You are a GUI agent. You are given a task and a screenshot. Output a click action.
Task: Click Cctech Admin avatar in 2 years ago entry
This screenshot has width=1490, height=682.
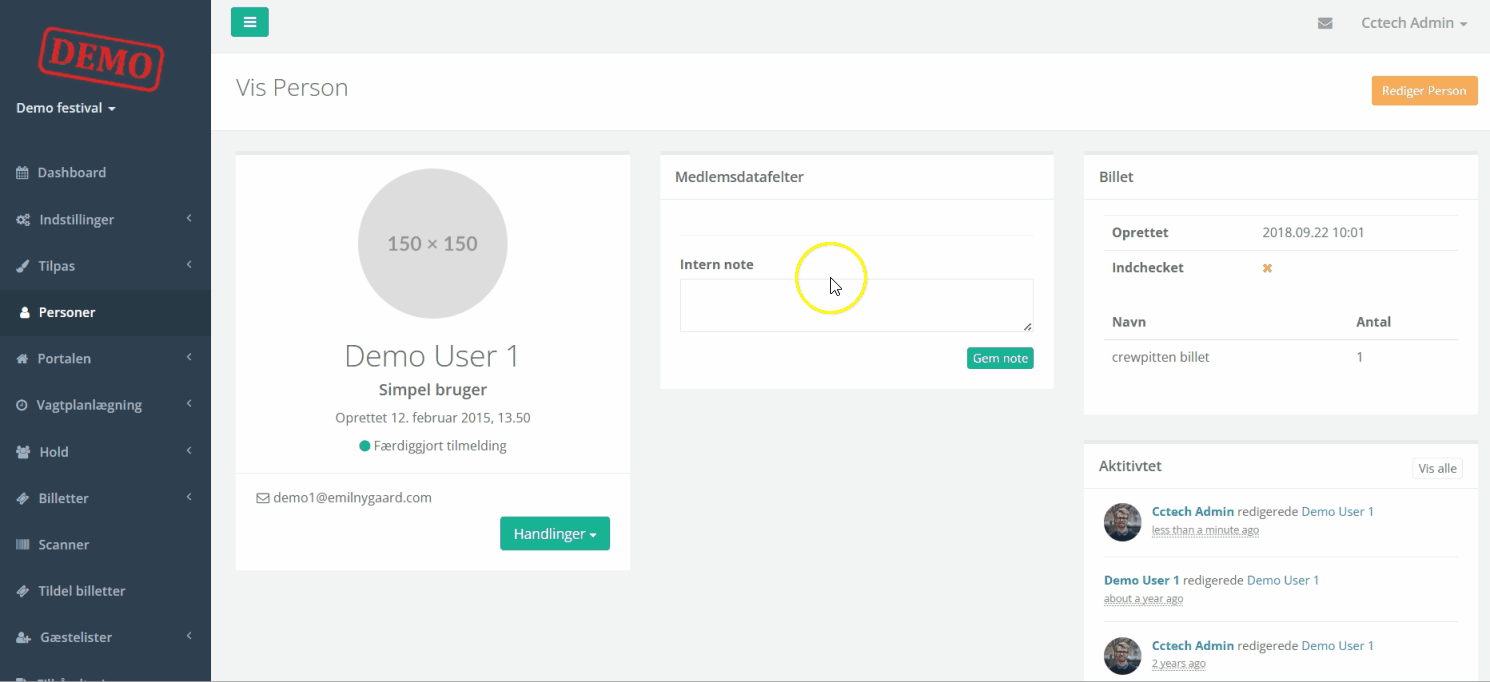1123,656
